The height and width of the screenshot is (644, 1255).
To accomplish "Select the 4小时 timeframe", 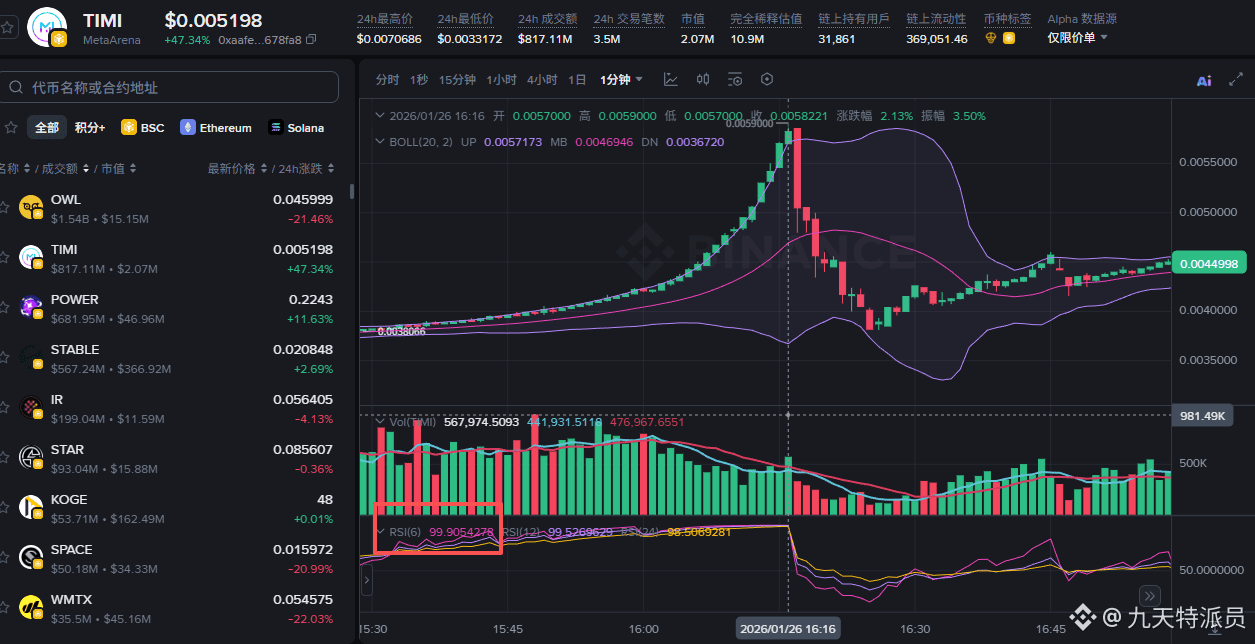I will click(542, 80).
